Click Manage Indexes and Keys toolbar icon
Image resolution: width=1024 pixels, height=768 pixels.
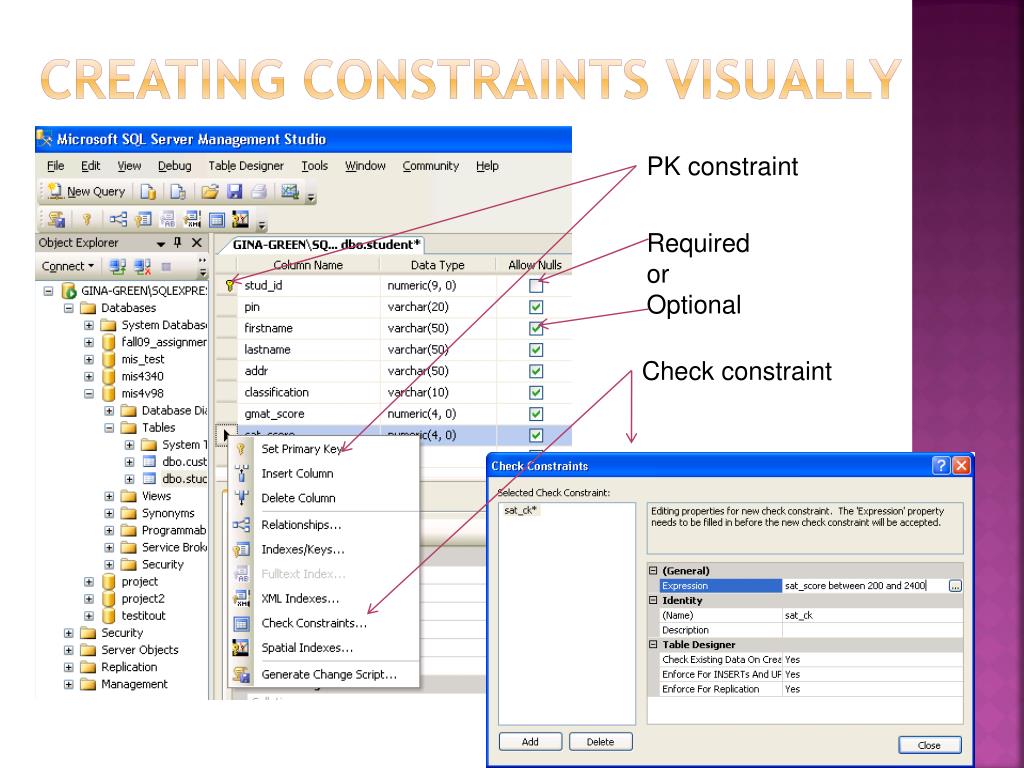tap(143, 219)
